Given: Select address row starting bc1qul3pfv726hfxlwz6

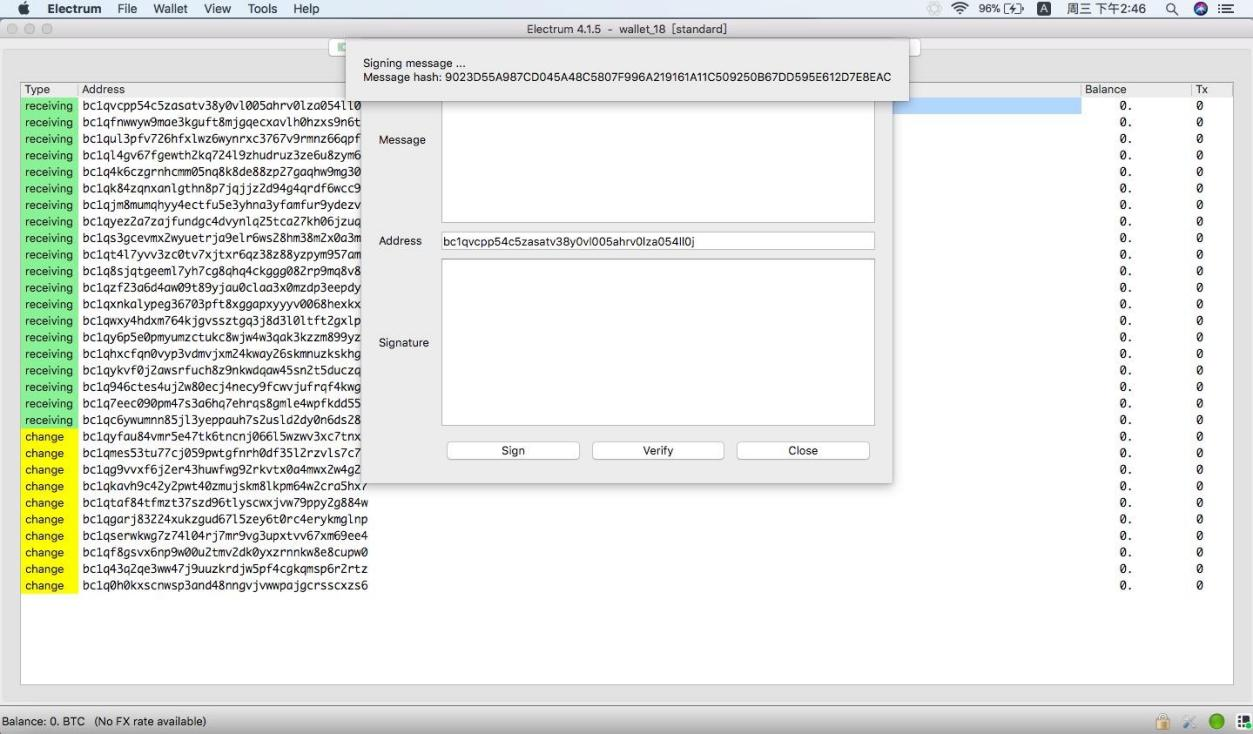Looking at the screenshot, I should tap(221, 139).
